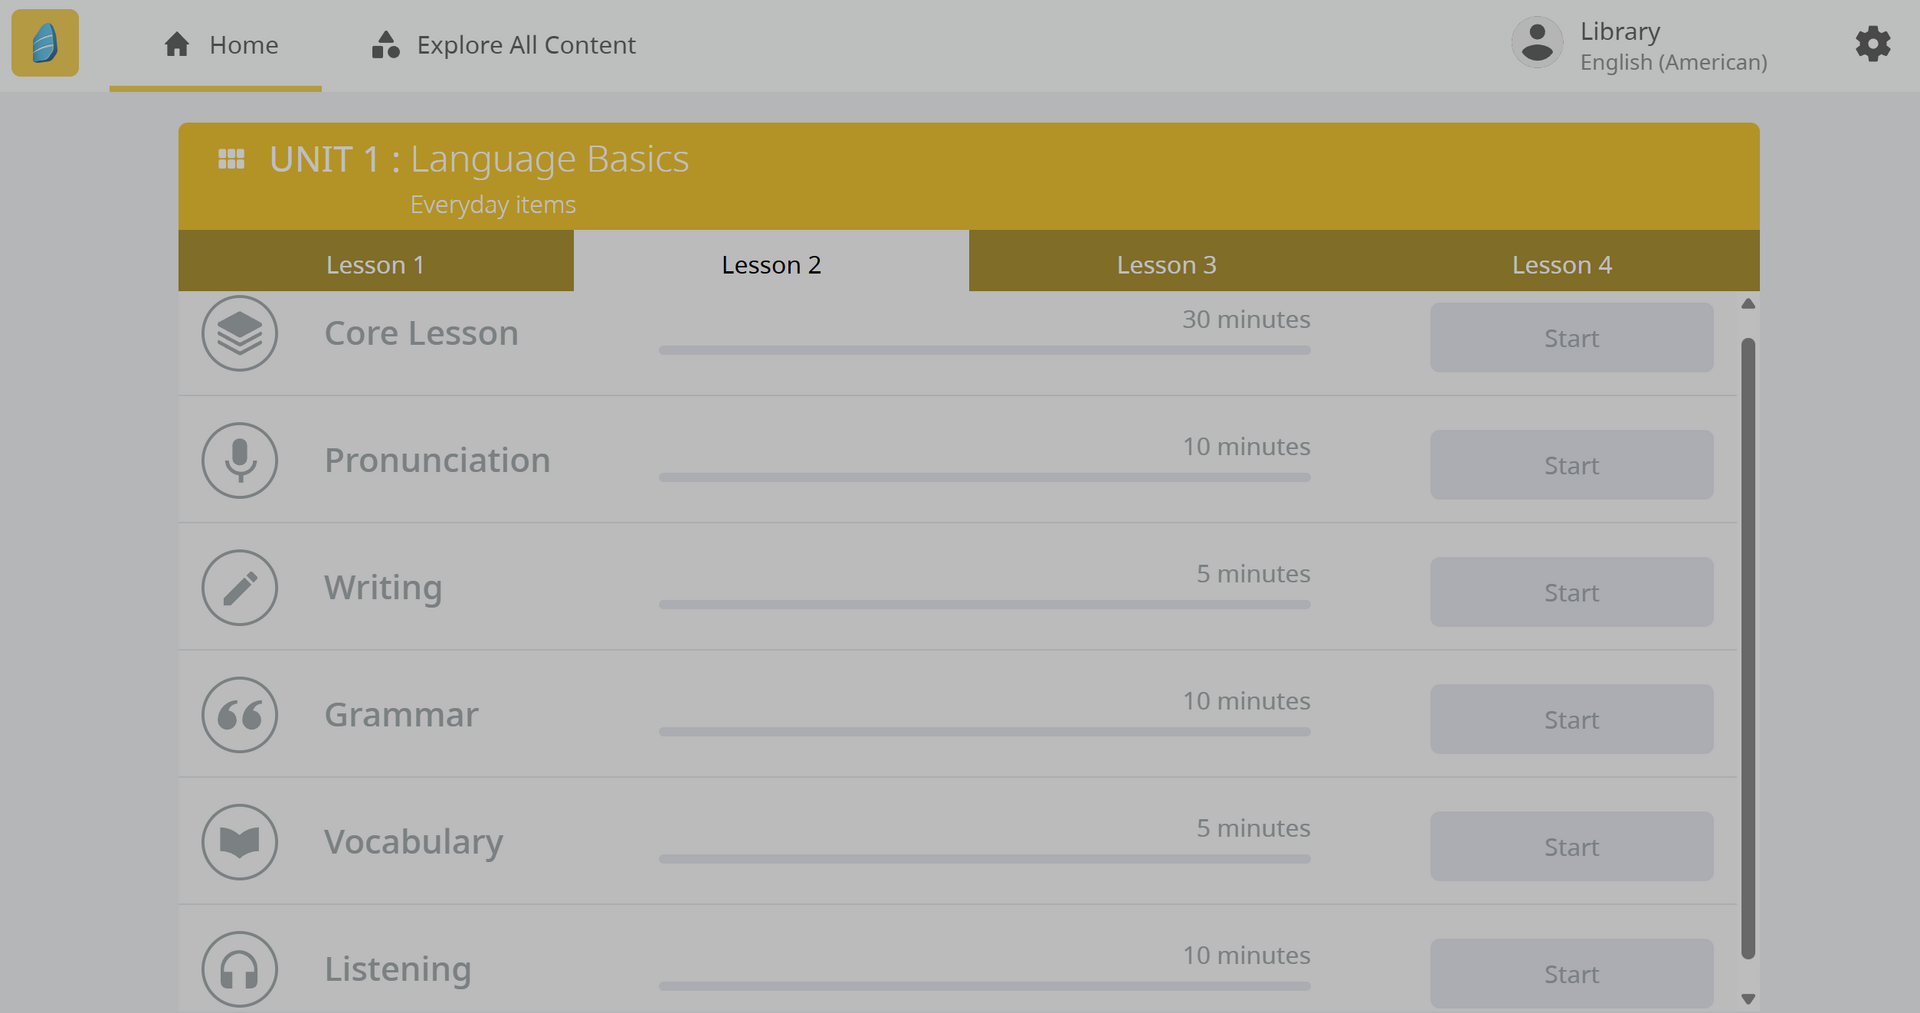
Task: Open Explore All Content
Action: (x=503, y=45)
